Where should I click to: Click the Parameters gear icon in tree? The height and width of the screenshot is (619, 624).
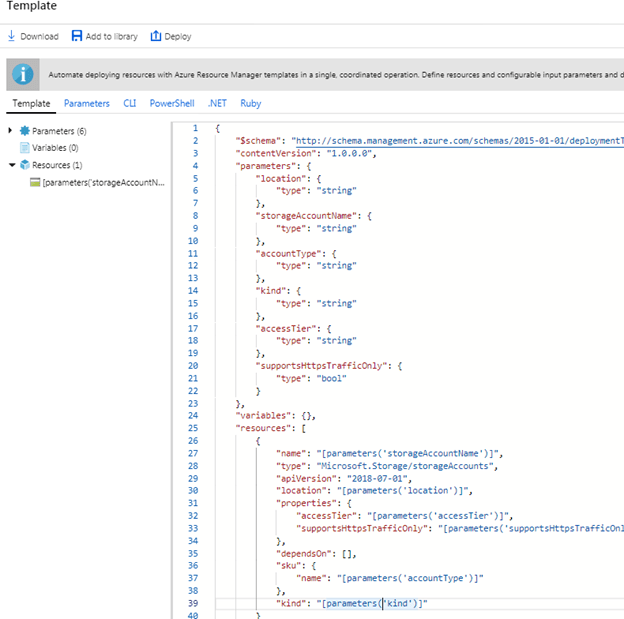point(25,131)
